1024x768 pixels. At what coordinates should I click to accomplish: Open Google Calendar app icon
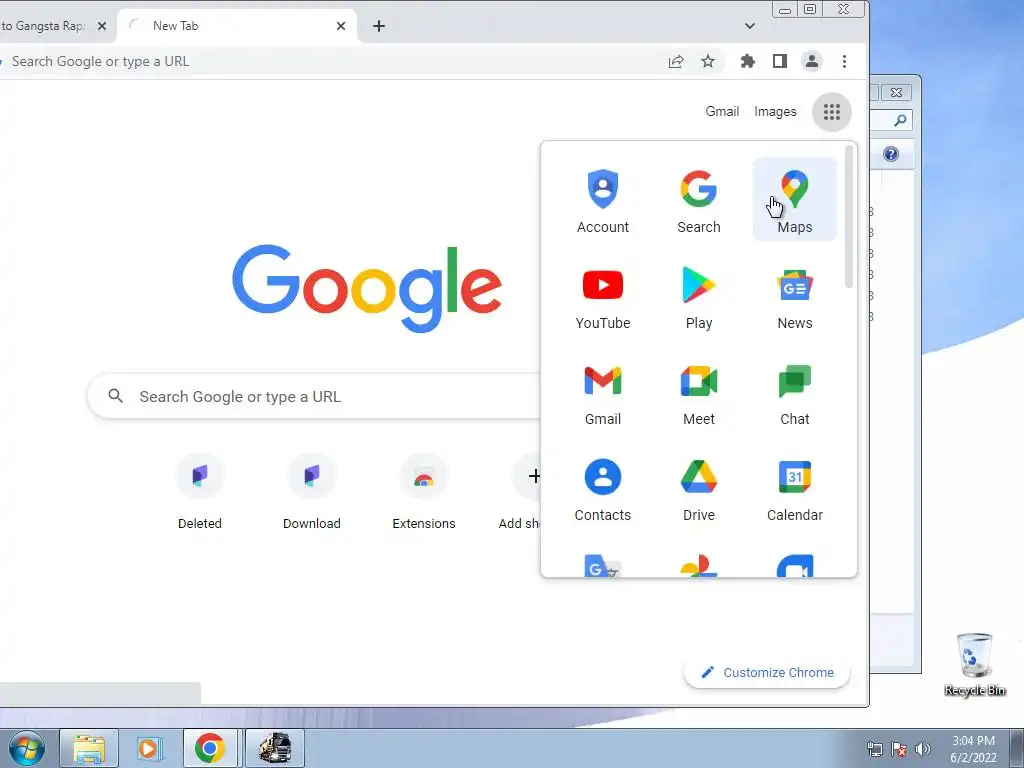coord(794,488)
